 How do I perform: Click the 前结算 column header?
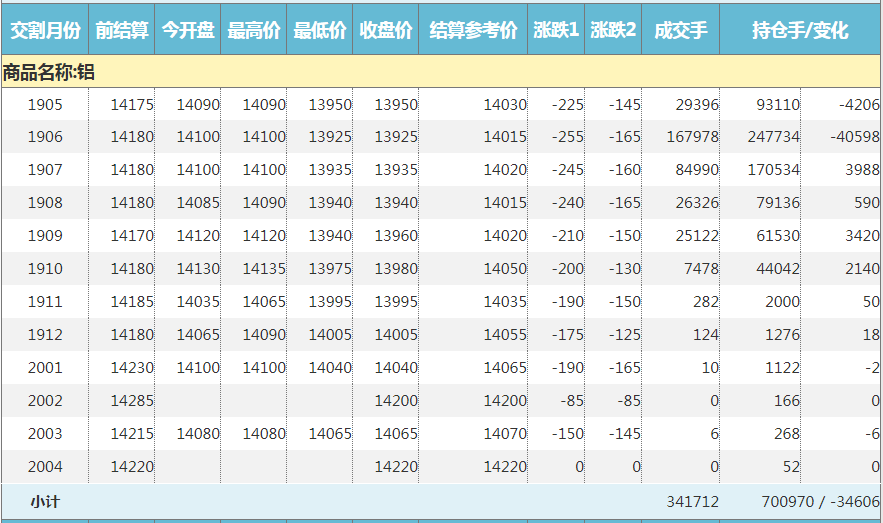click(x=122, y=31)
